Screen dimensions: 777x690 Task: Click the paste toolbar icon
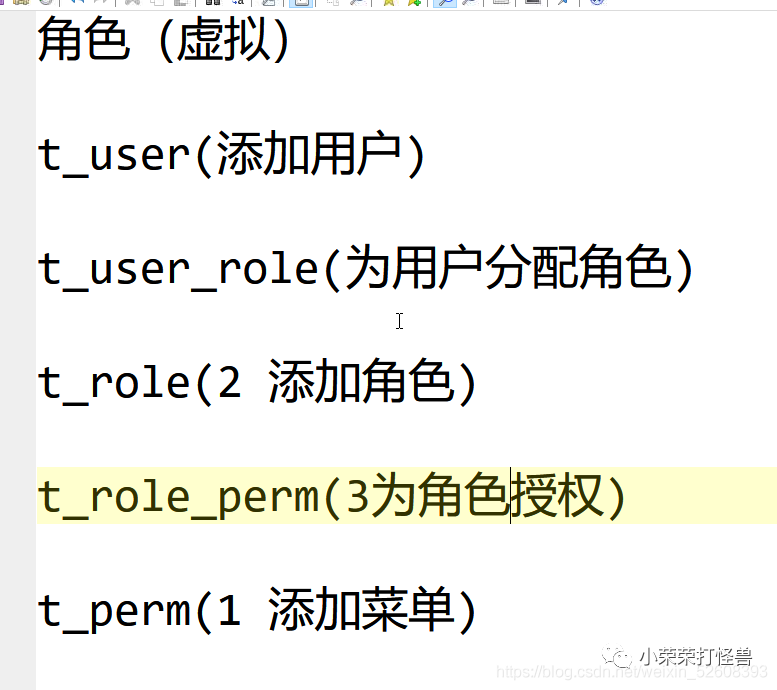pyautogui.click(x=181, y=2)
